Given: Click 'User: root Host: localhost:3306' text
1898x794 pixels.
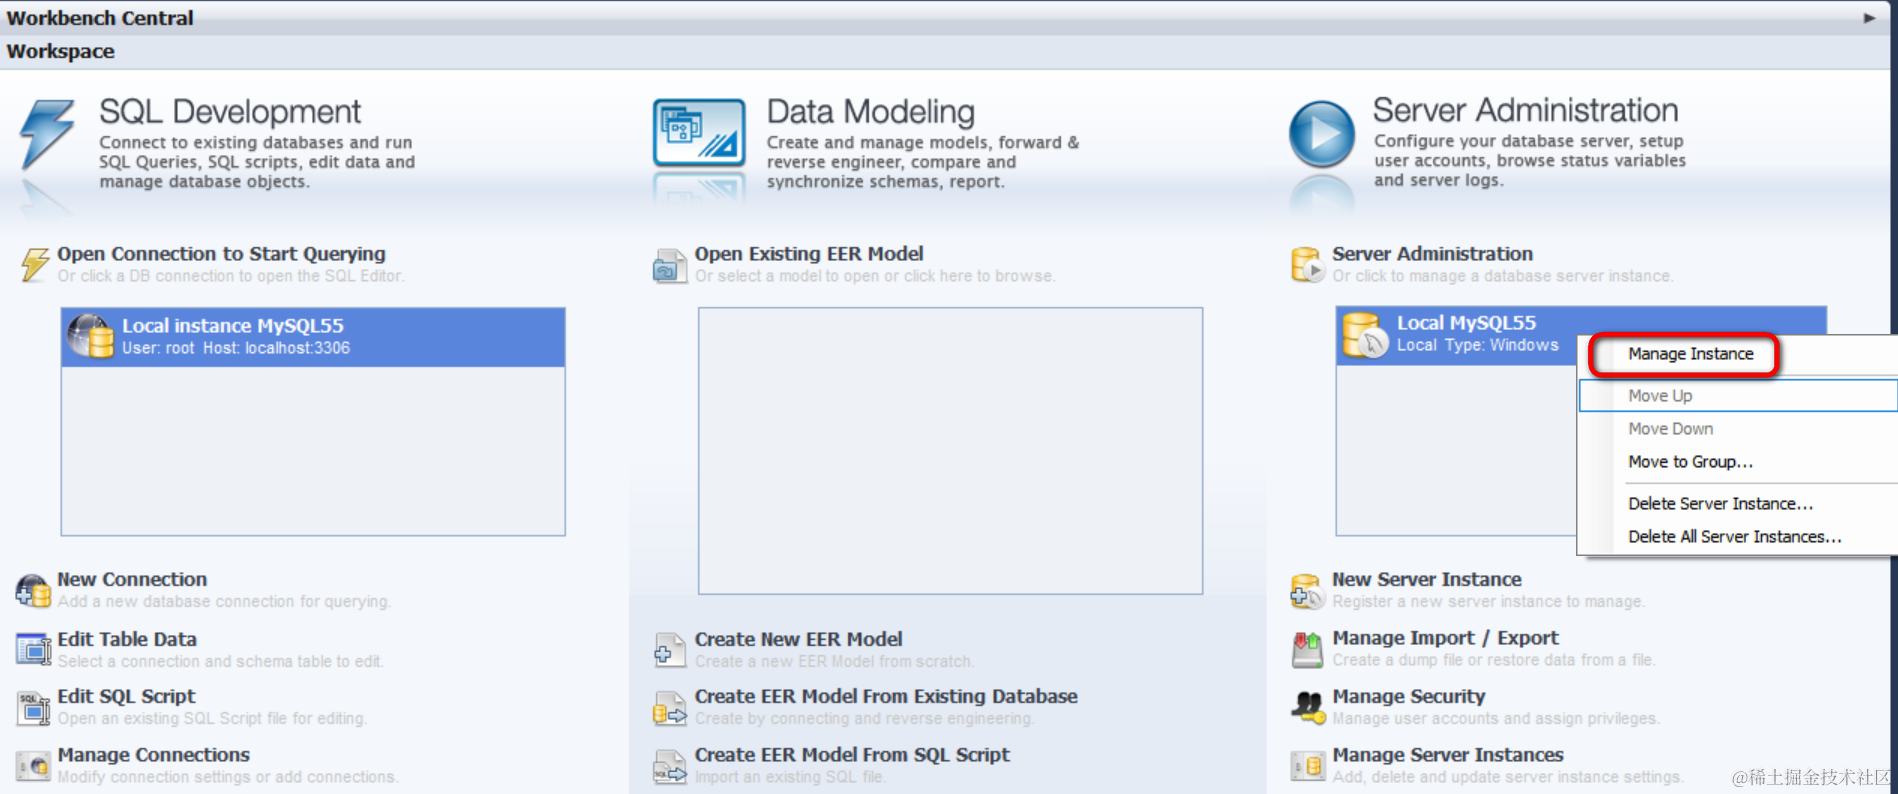Looking at the screenshot, I should [236, 348].
